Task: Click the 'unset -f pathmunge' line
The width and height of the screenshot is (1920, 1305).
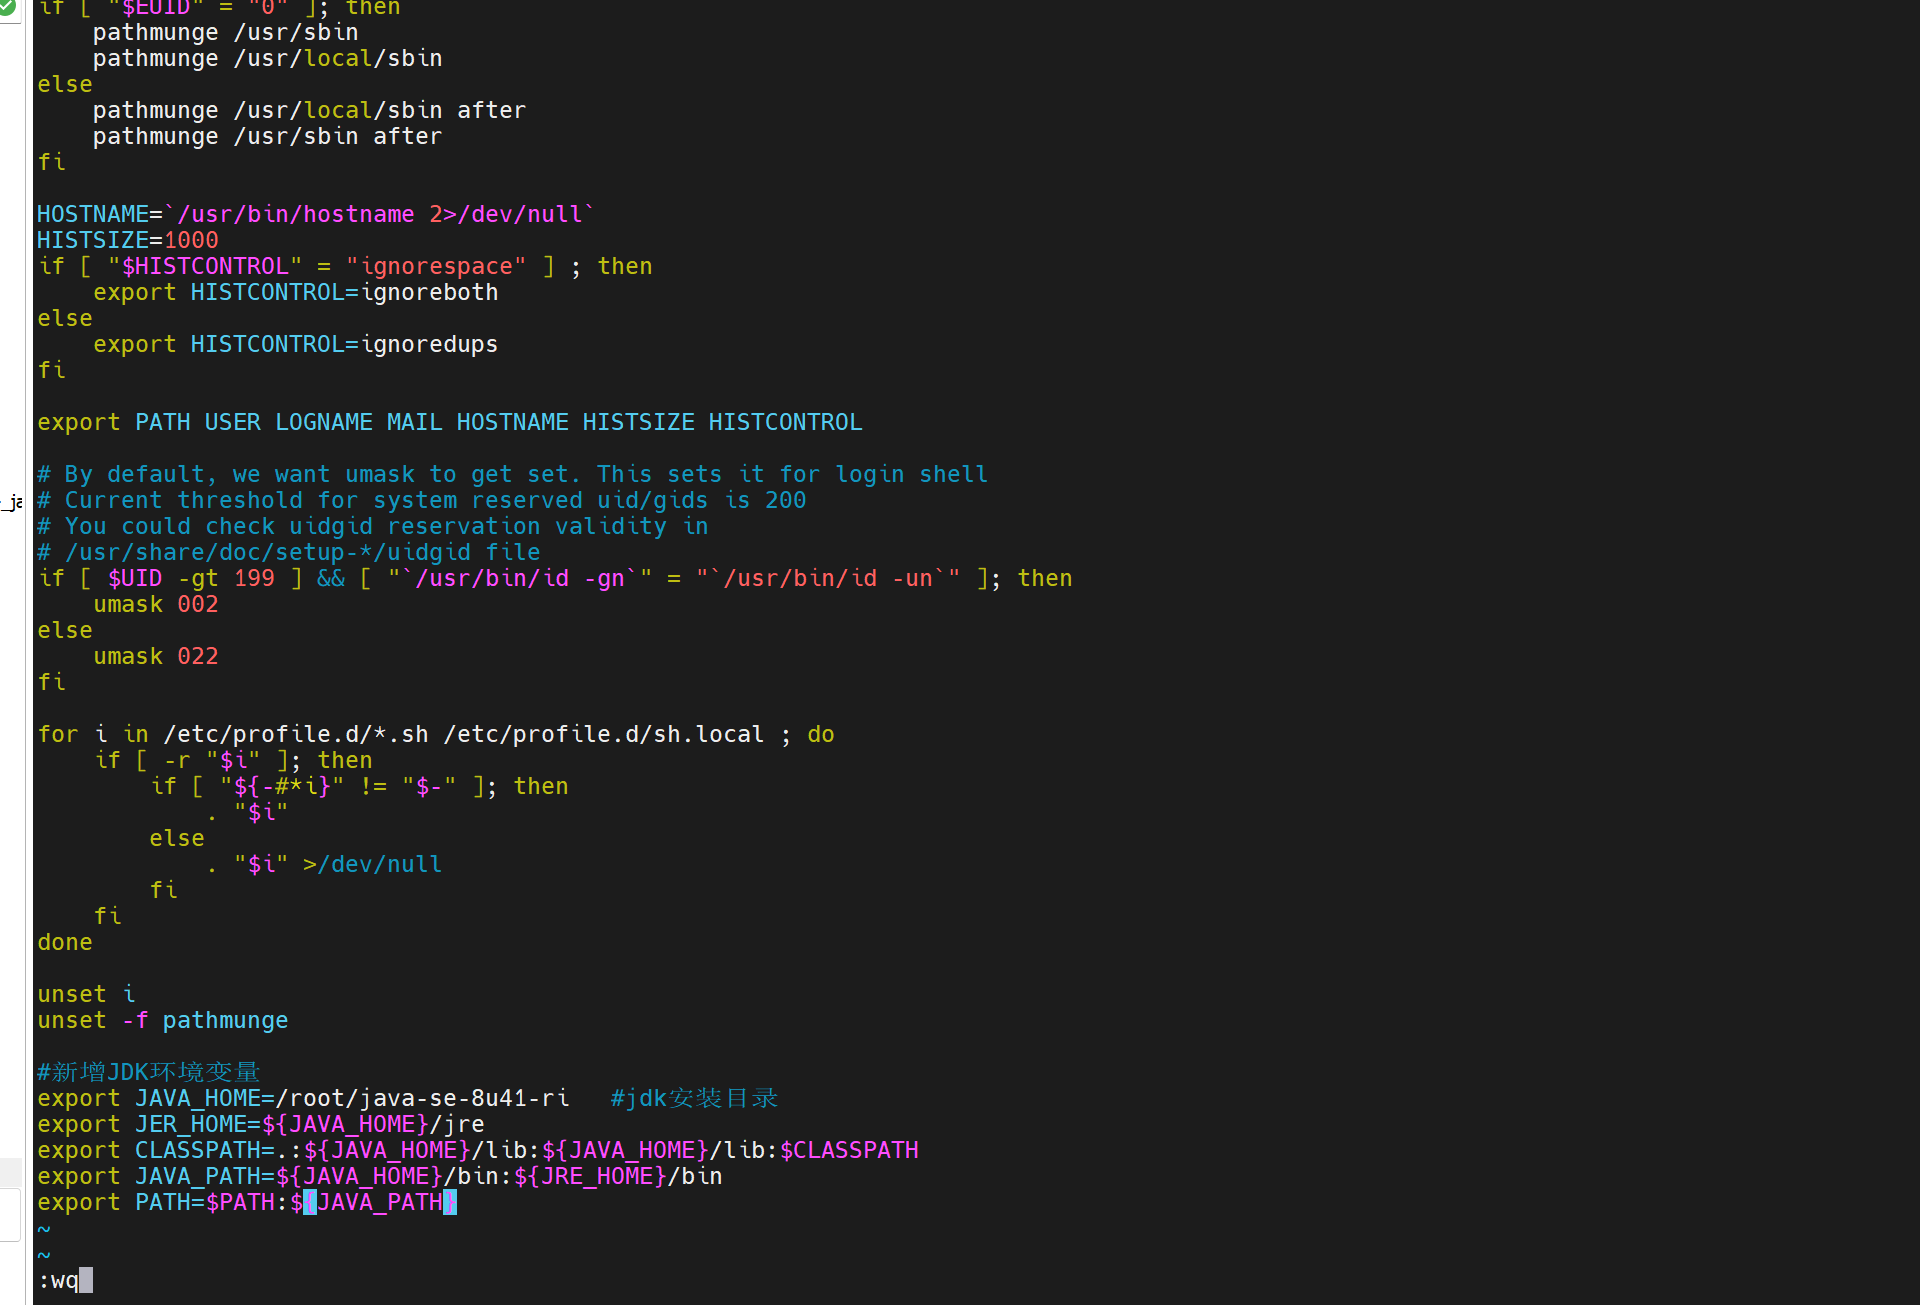Action: 162,1021
